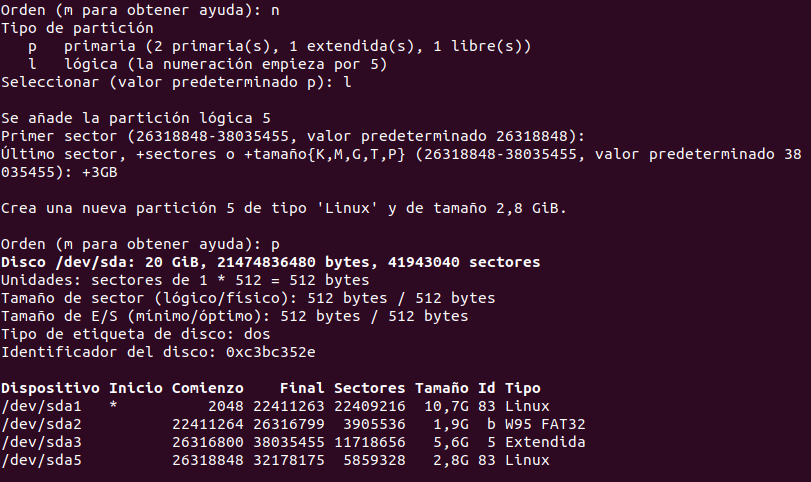
Task: Click the start sector 2048
Action: click(226, 406)
